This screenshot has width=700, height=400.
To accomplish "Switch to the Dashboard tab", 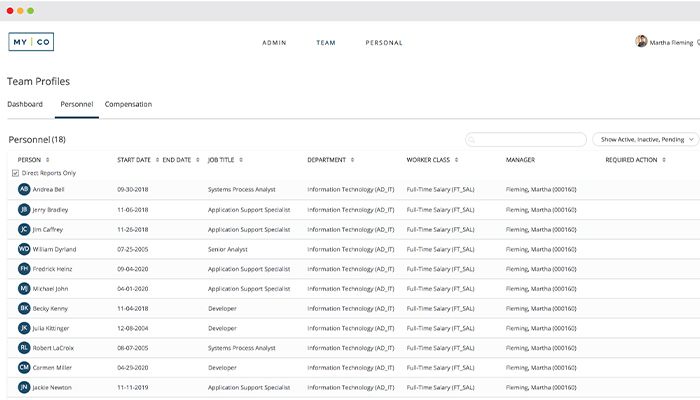I will tap(25, 104).
